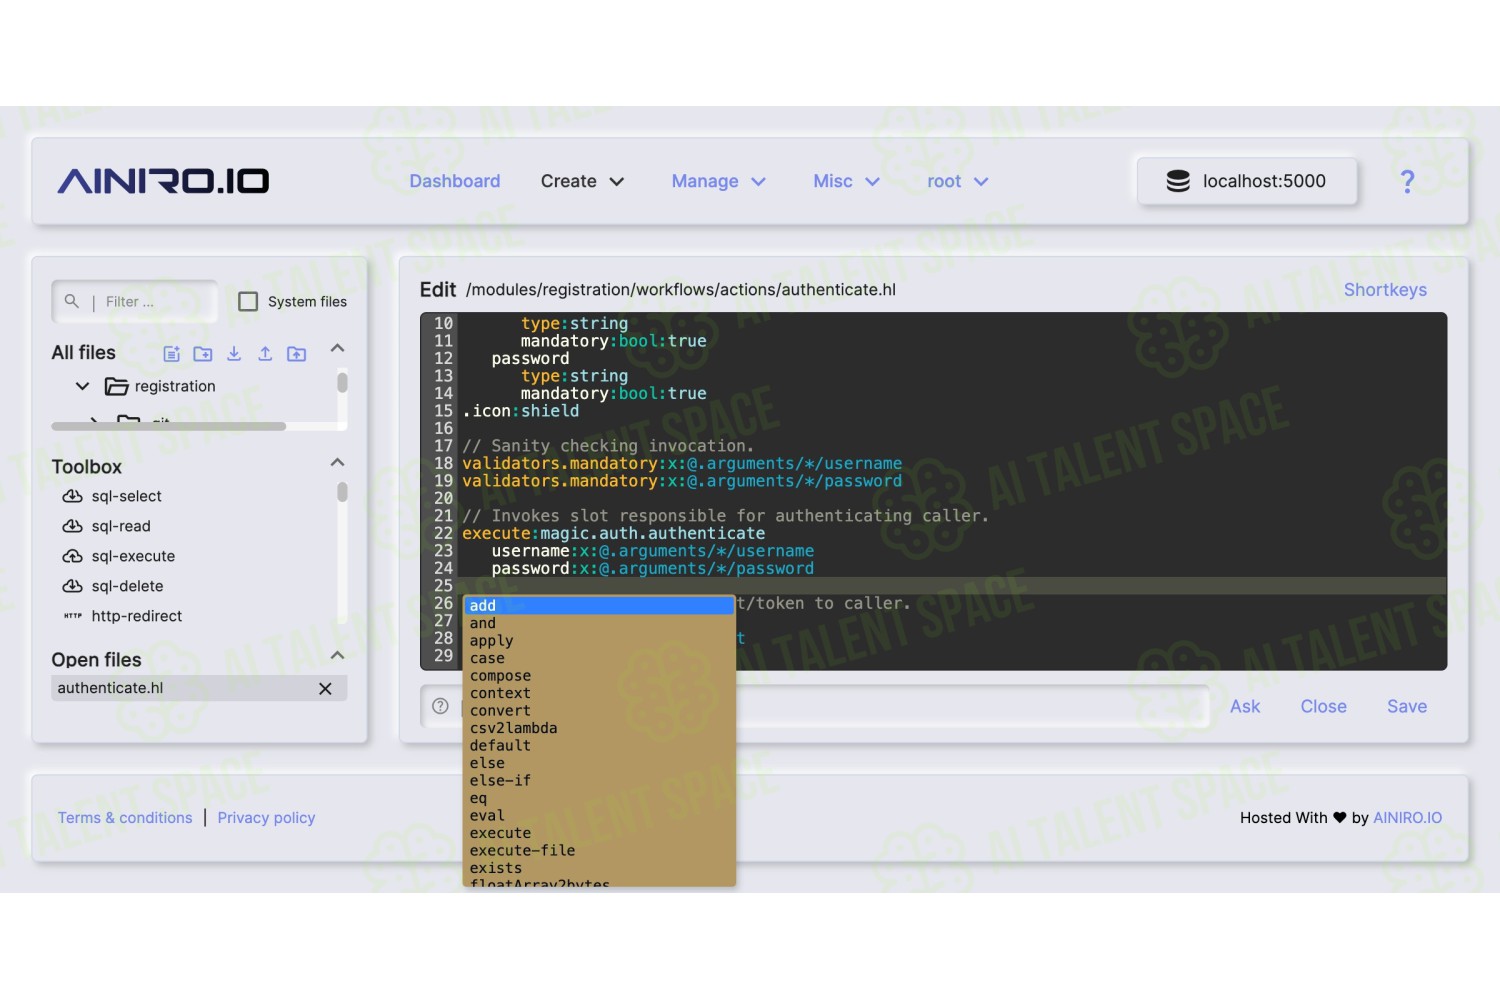
Task: Select 'convert' from autocomplete
Action: point(600,710)
